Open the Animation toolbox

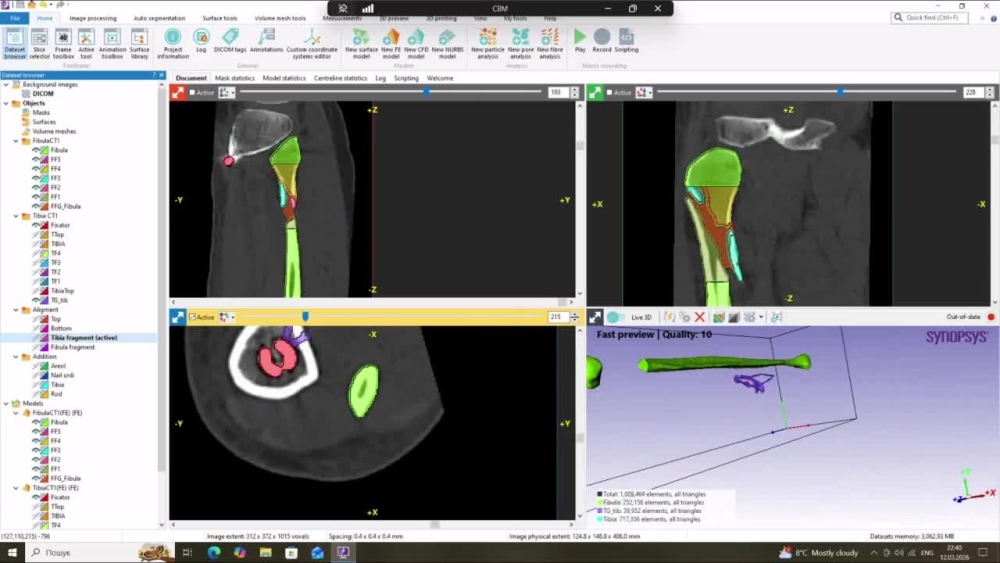point(112,43)
